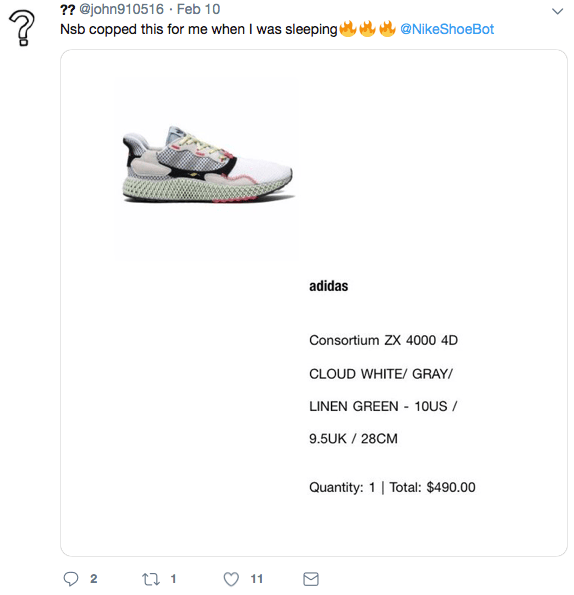Open the @NikeShoeBot mention link
The height and width of the screenshot is (595, 574).
coord(447,29)
